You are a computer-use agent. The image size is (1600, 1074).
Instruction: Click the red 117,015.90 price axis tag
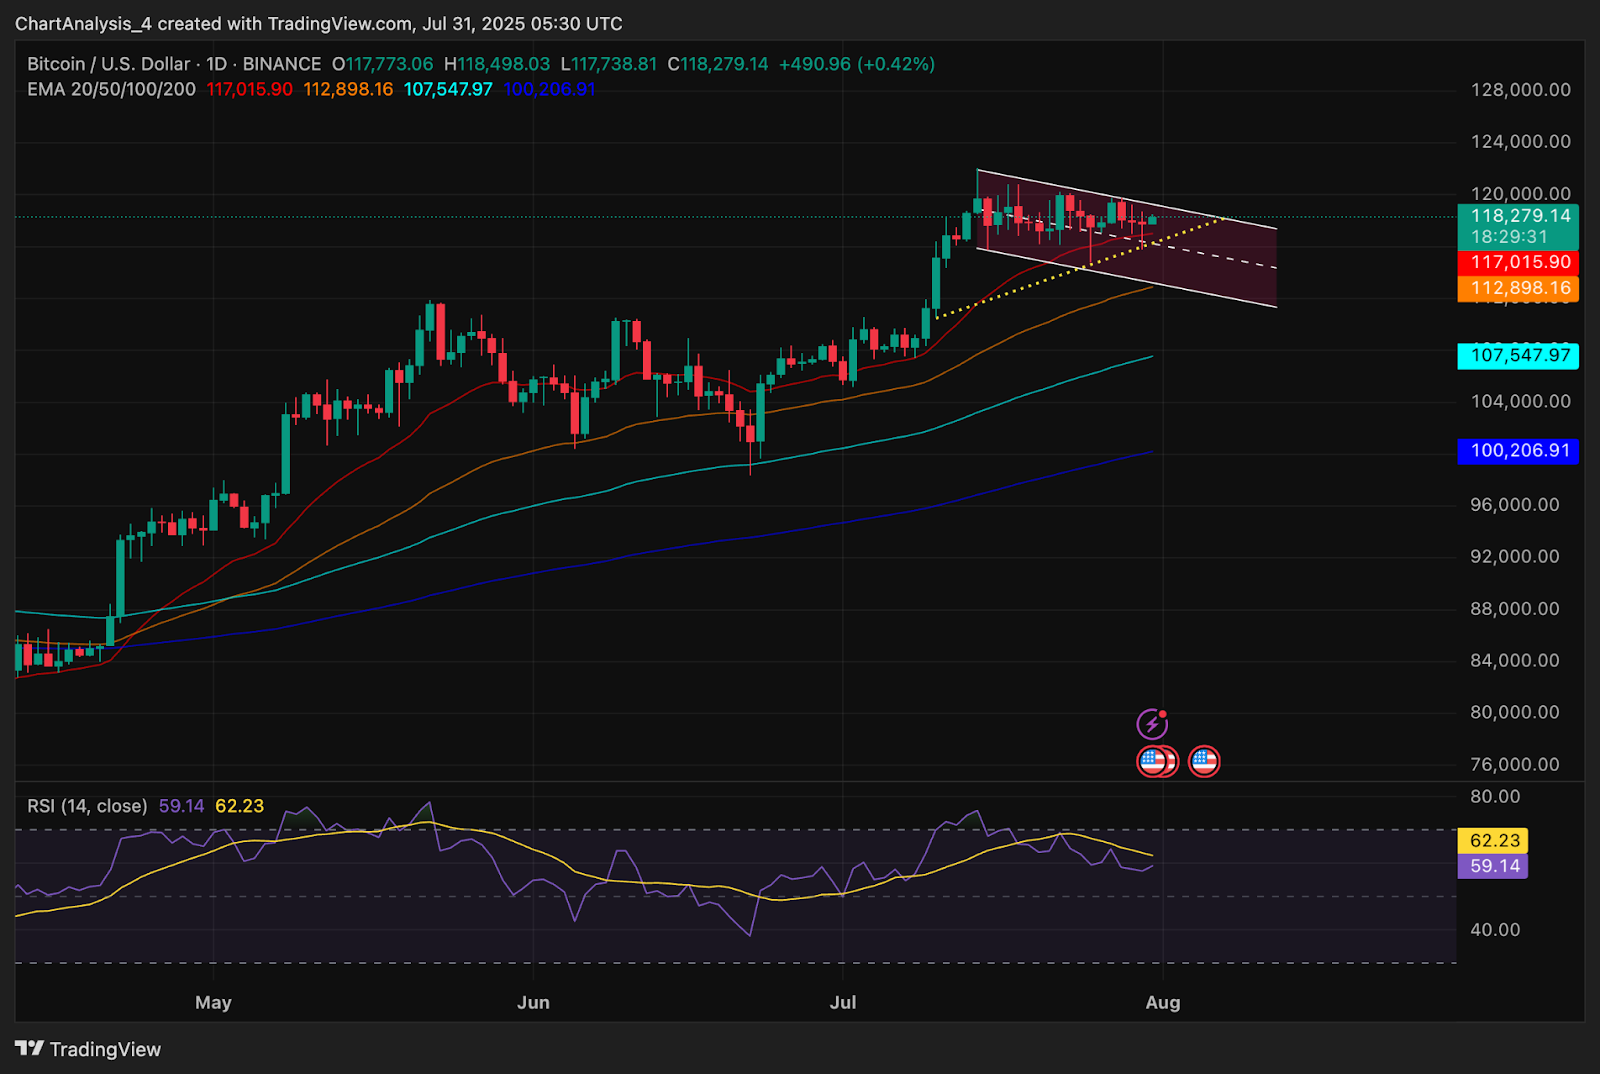click(1518, 262)
